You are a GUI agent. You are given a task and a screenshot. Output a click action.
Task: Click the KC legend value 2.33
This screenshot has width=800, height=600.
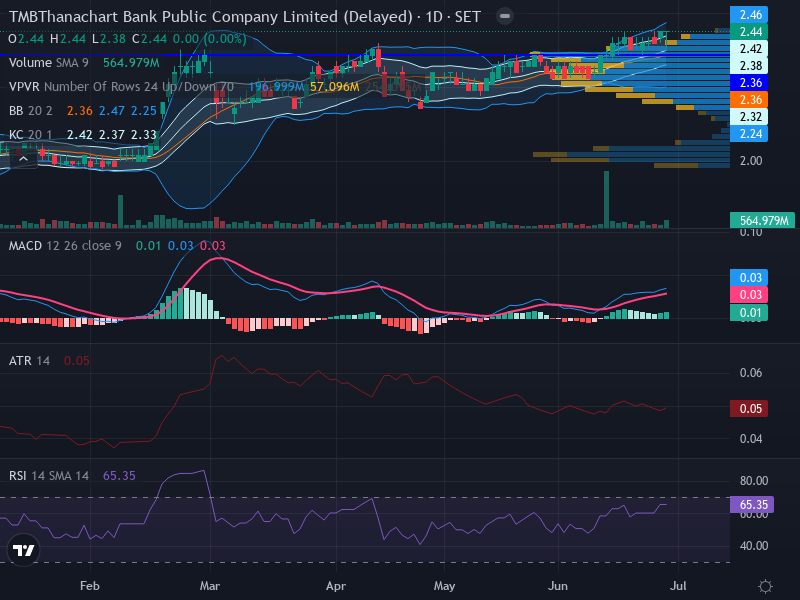tap(144, 135)
